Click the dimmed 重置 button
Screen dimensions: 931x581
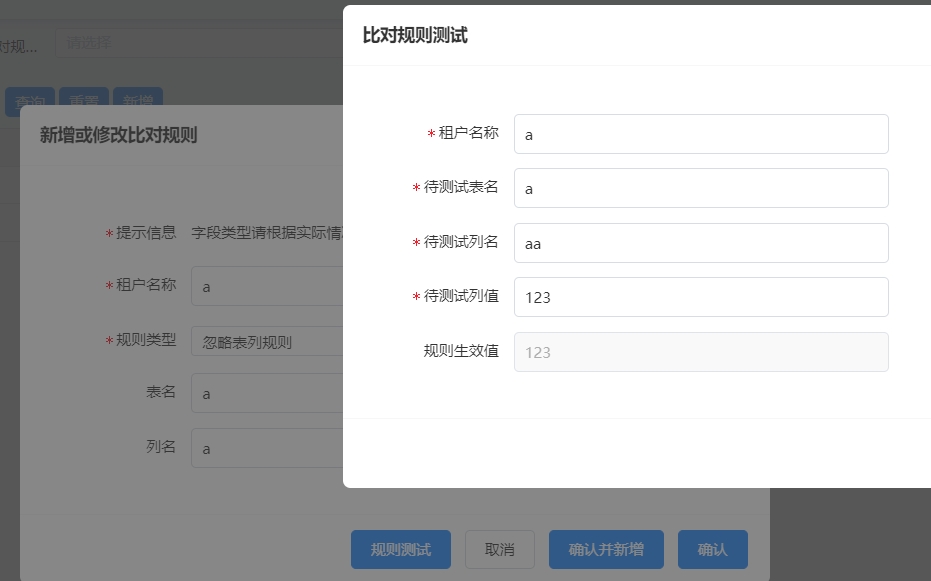[84, 97]
